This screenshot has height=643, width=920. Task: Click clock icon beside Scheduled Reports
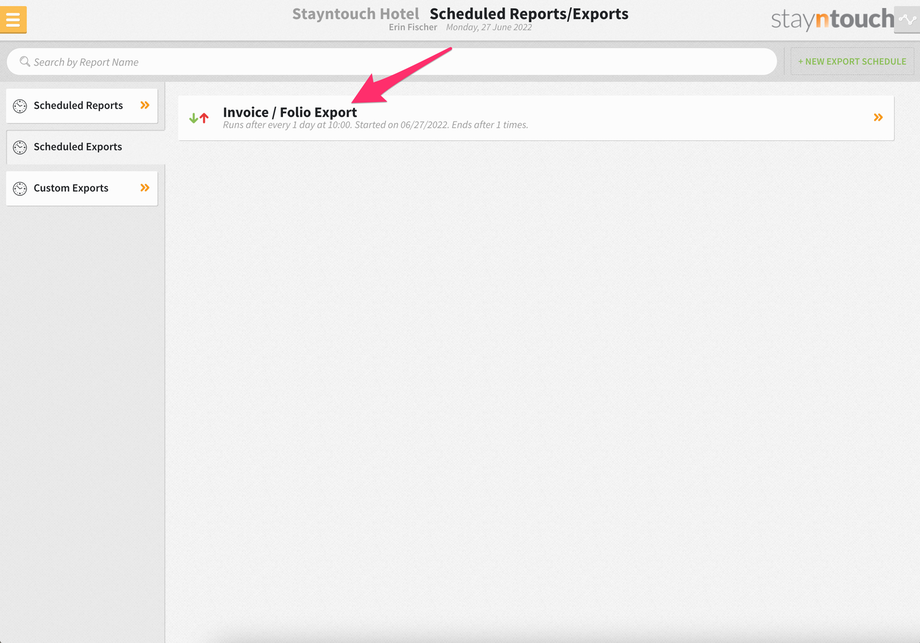click(x=20, y=106)
